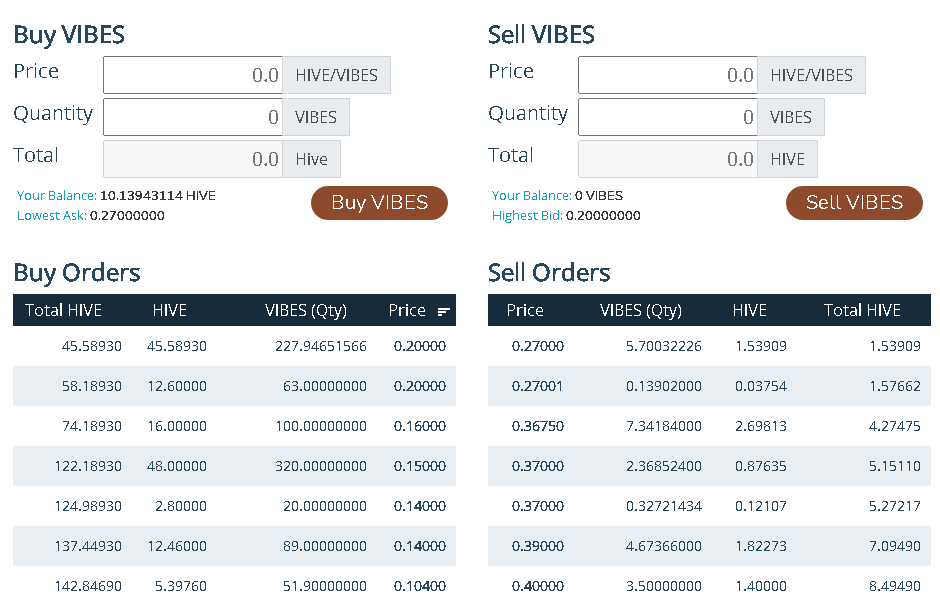Click sell order price 0.39000
Screen dimensions: 940x596
point(538,546)
